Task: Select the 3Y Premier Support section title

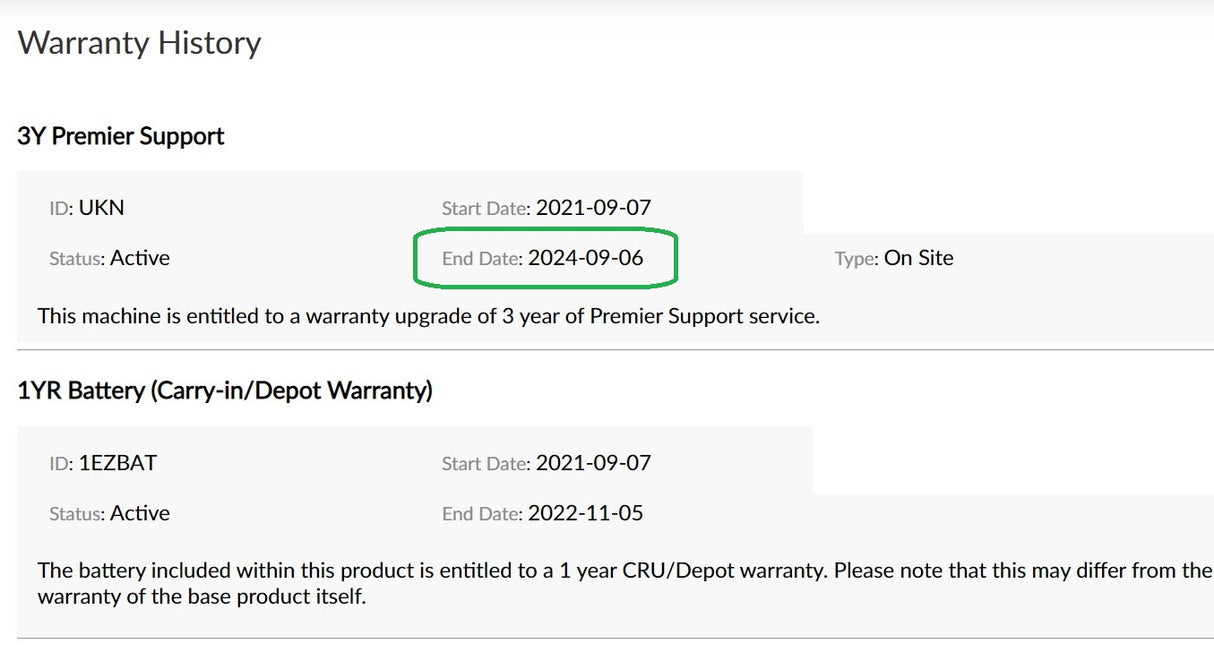Action: [x=121, y=136]
